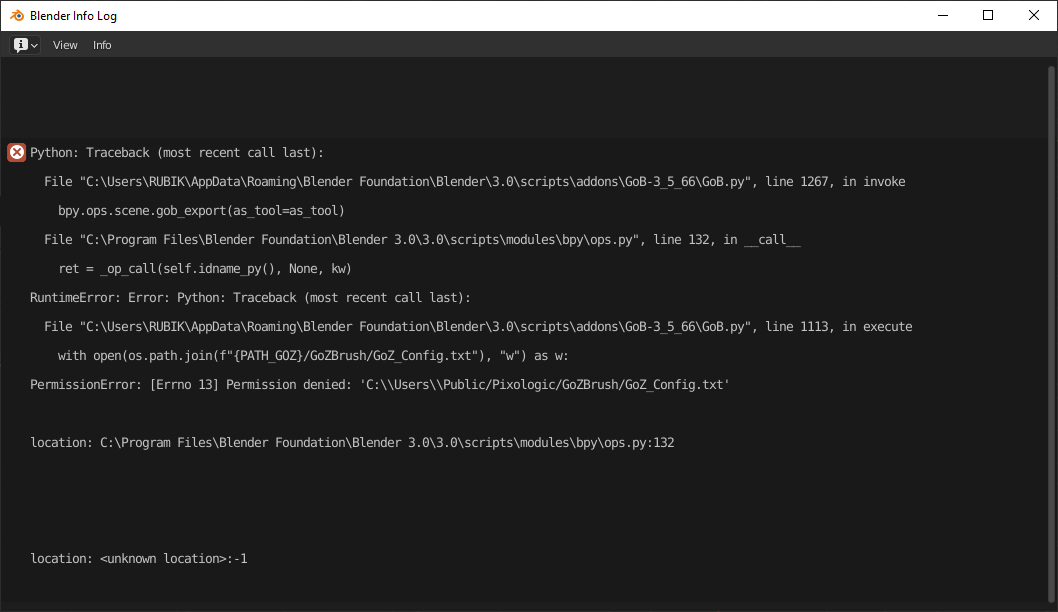Select the with open GoZ_Config.txt code line
The image size is (1058, 612).
tap(313, 356)
